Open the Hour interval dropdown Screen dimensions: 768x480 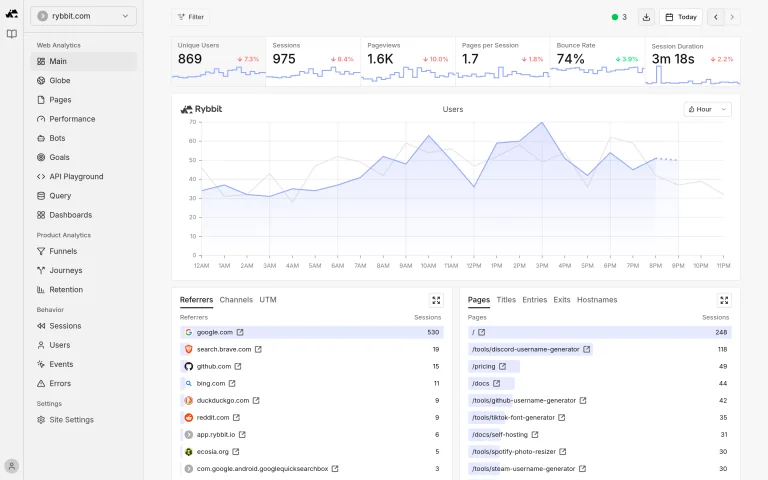(707, 109)
